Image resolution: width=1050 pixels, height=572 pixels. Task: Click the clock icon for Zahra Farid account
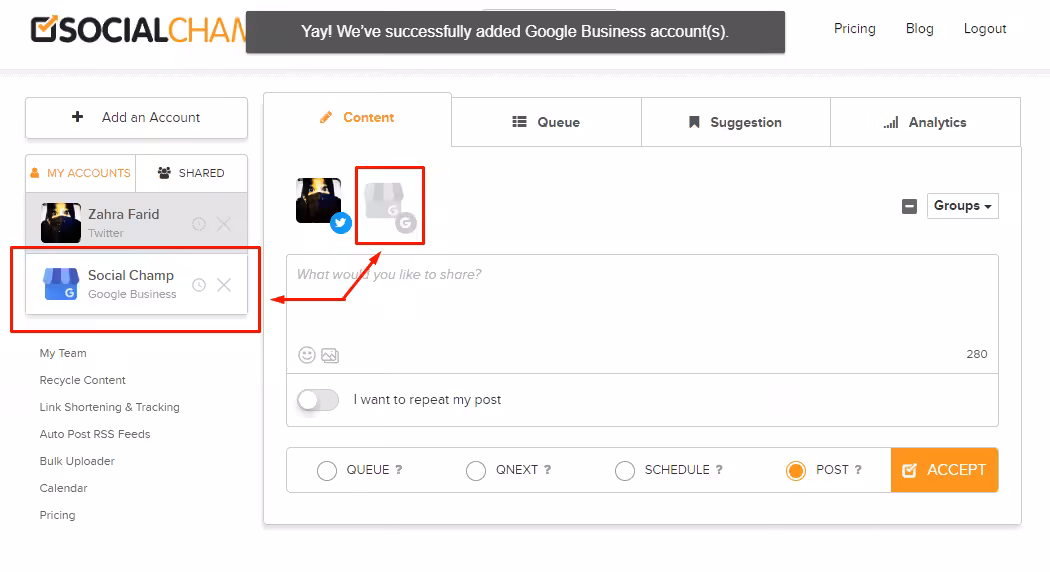point(199,224)
